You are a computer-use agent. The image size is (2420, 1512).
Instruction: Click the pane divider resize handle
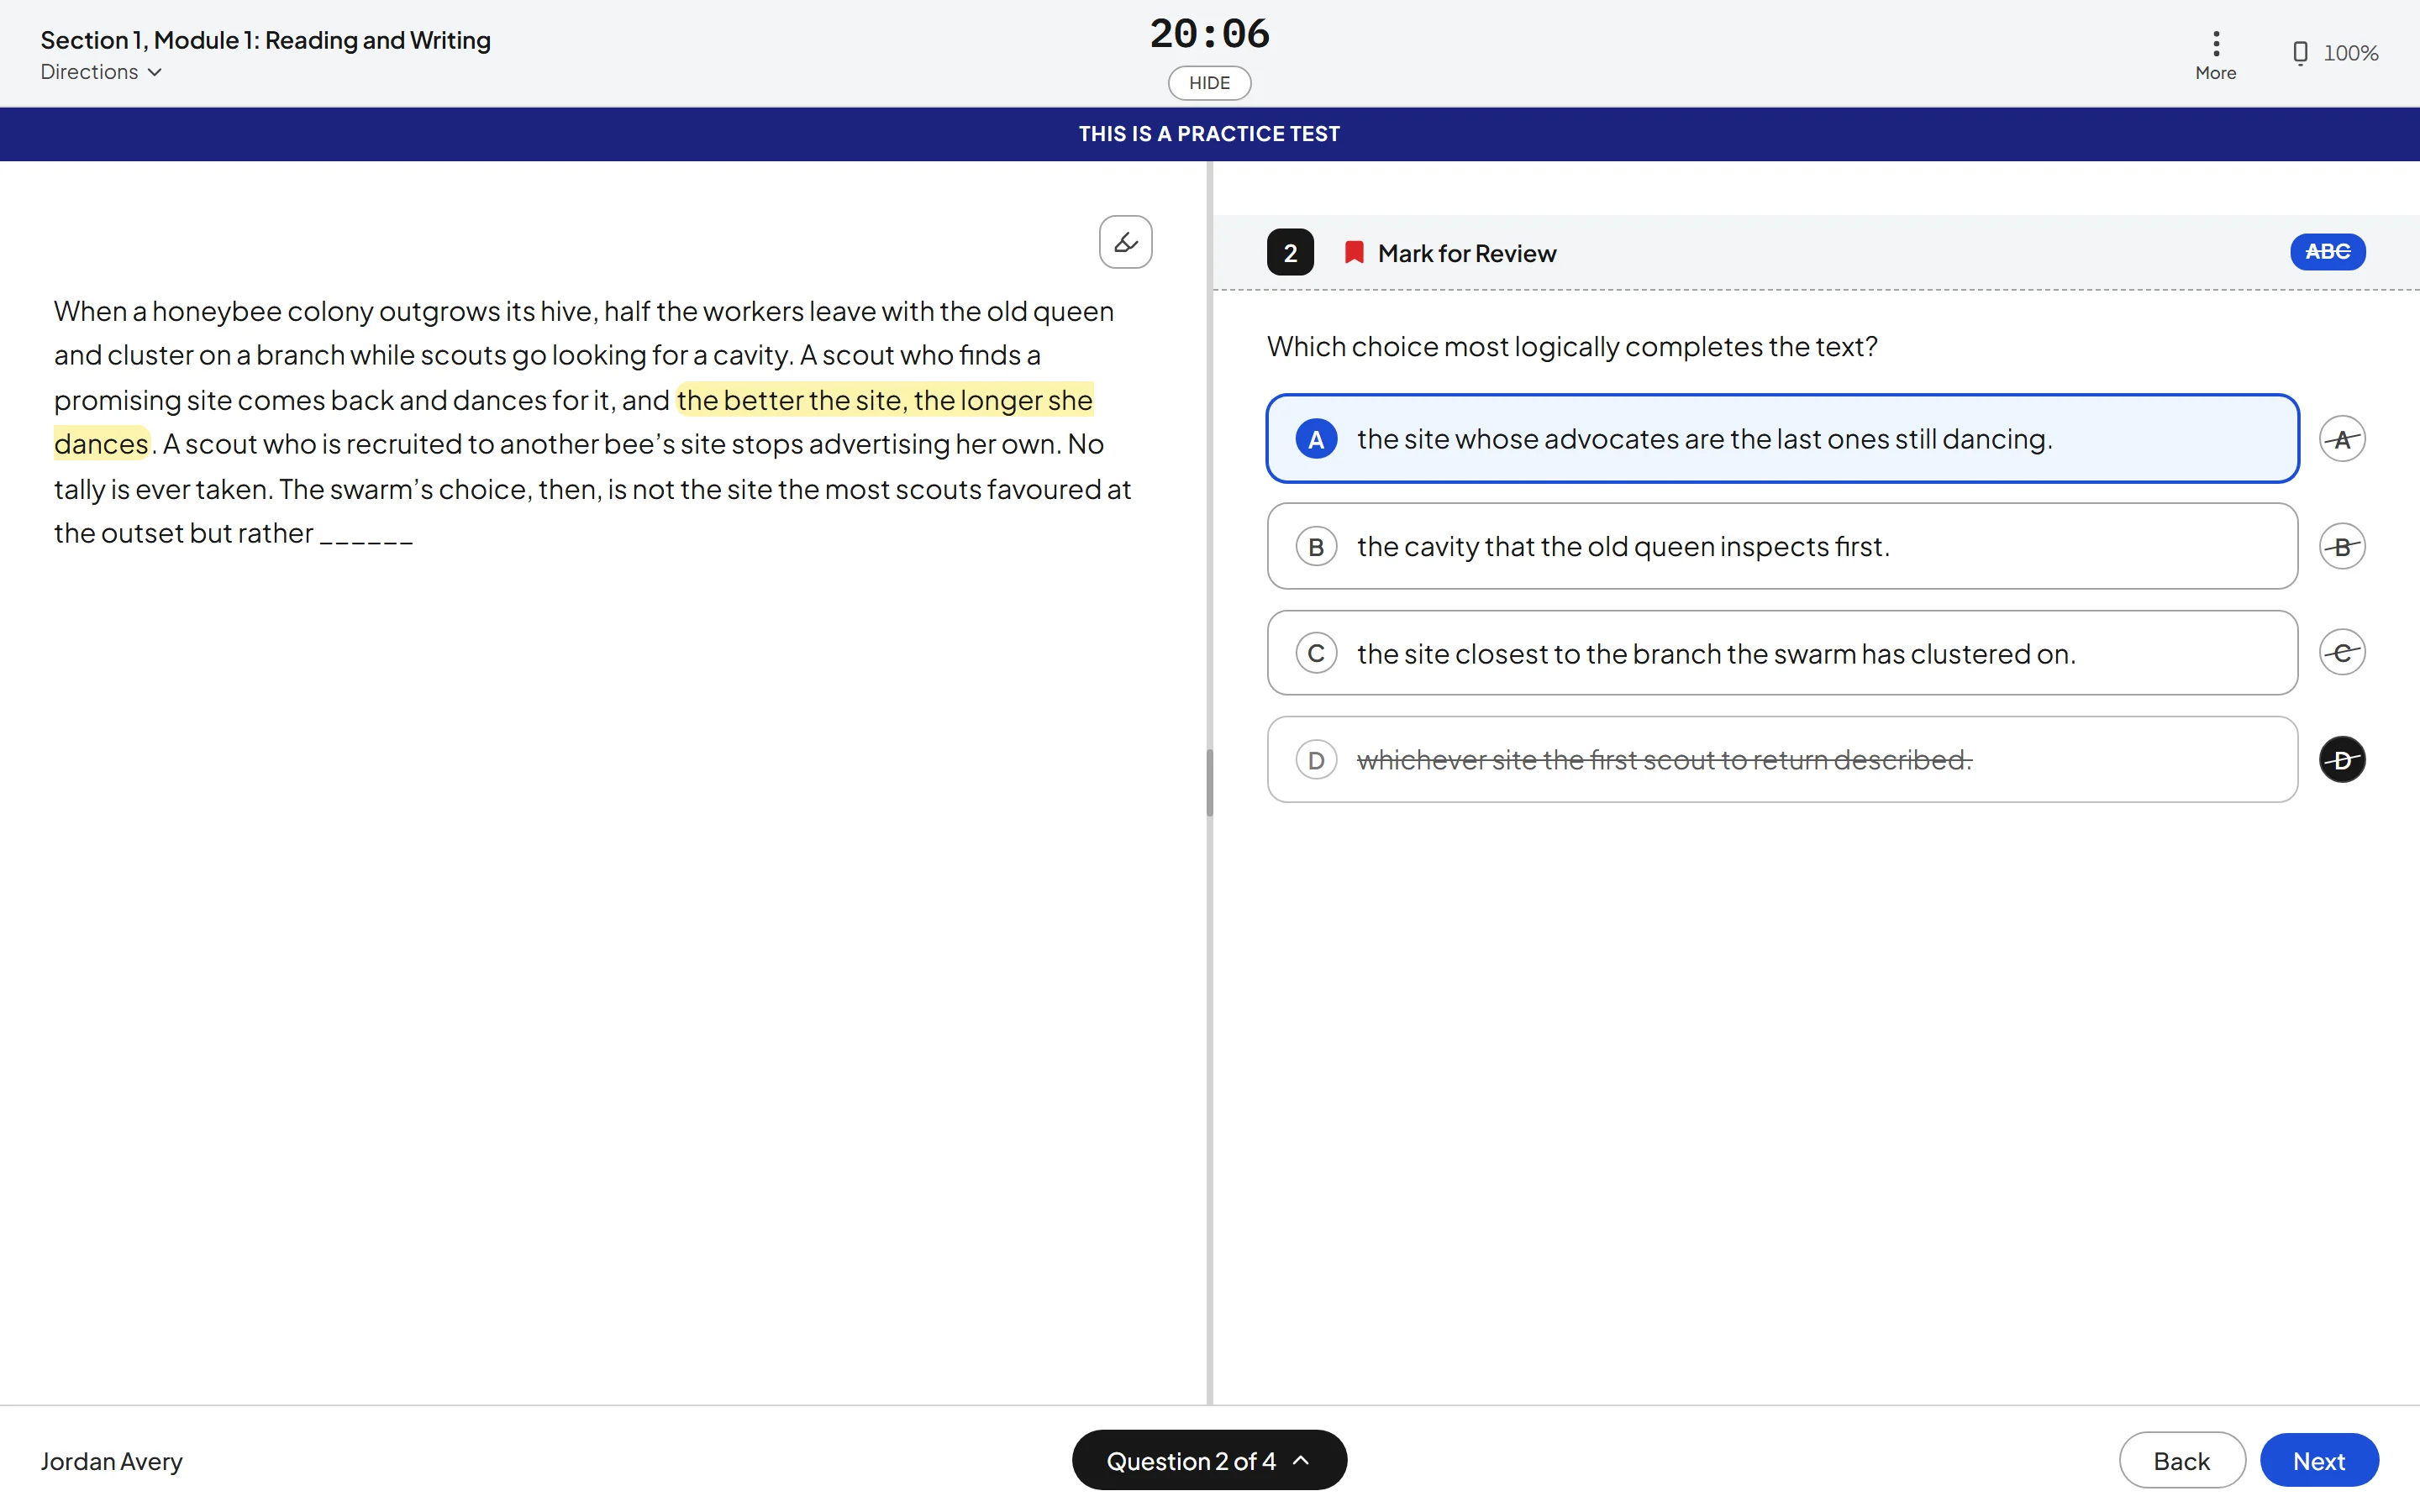pos(1209,783)
